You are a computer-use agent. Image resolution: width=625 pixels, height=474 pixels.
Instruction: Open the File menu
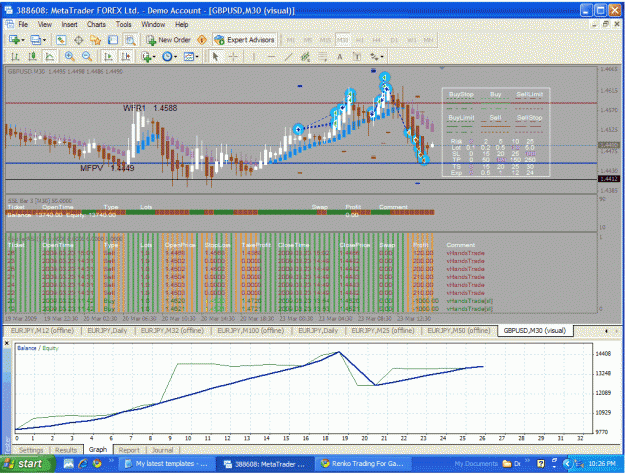pyautogui.click(x=23, y=24)
